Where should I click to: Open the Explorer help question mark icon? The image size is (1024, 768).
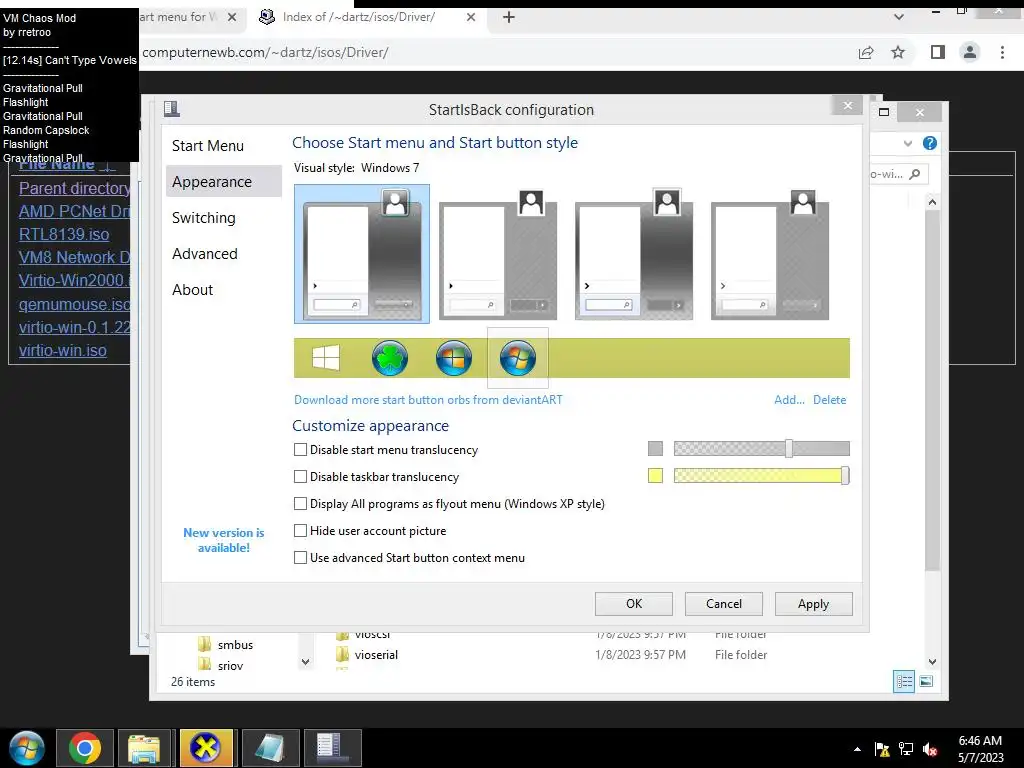tap(930, 143)
